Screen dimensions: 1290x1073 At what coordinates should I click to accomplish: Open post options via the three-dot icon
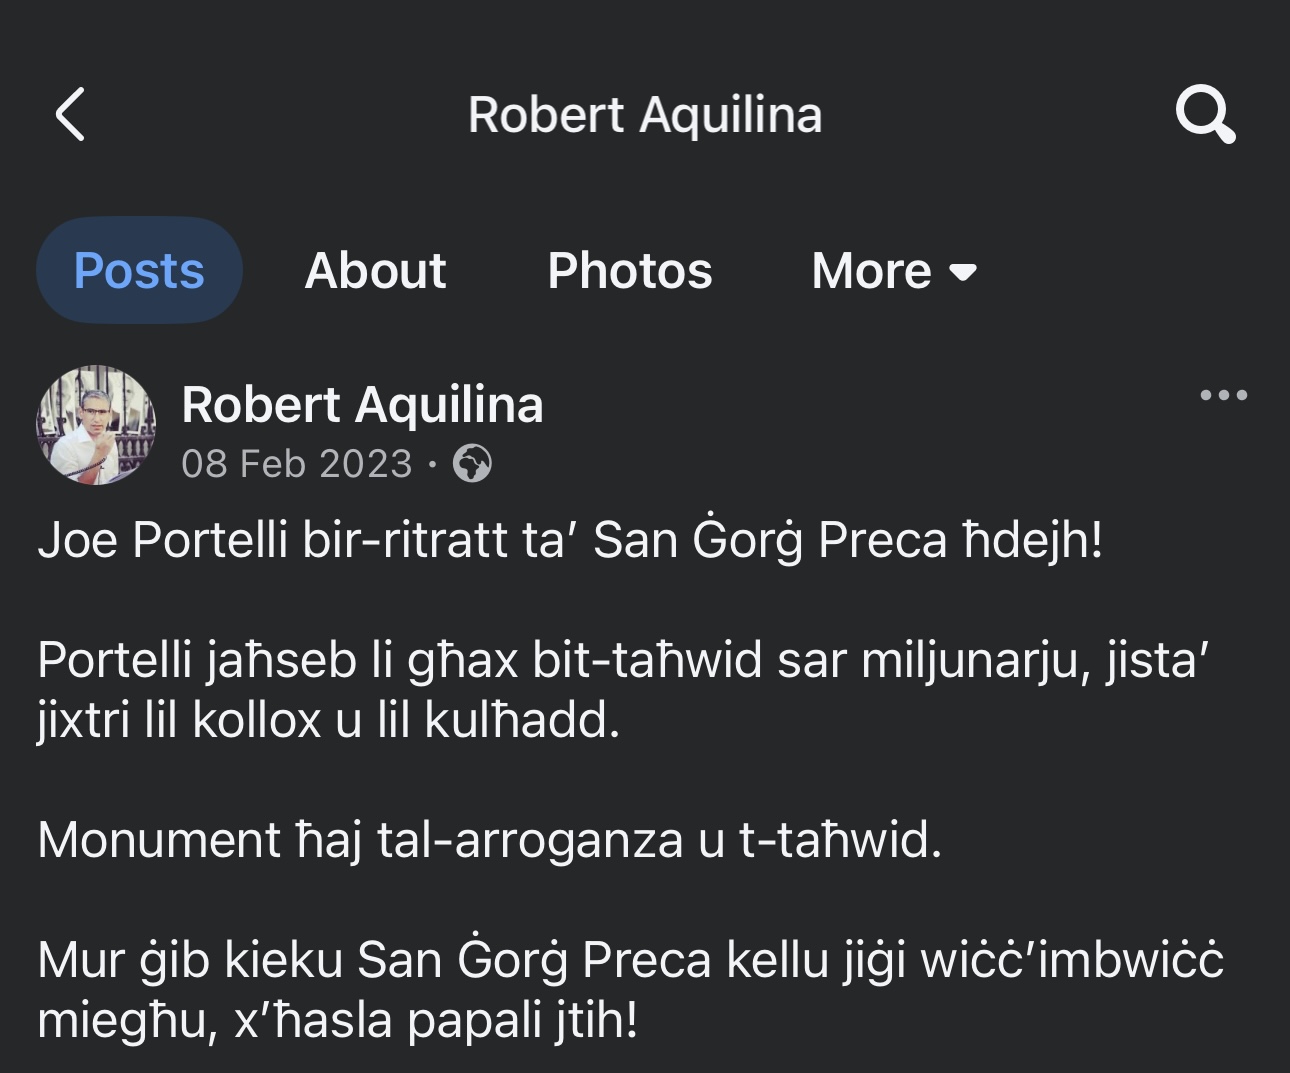pyautogui.click(x=1226, y=395)
